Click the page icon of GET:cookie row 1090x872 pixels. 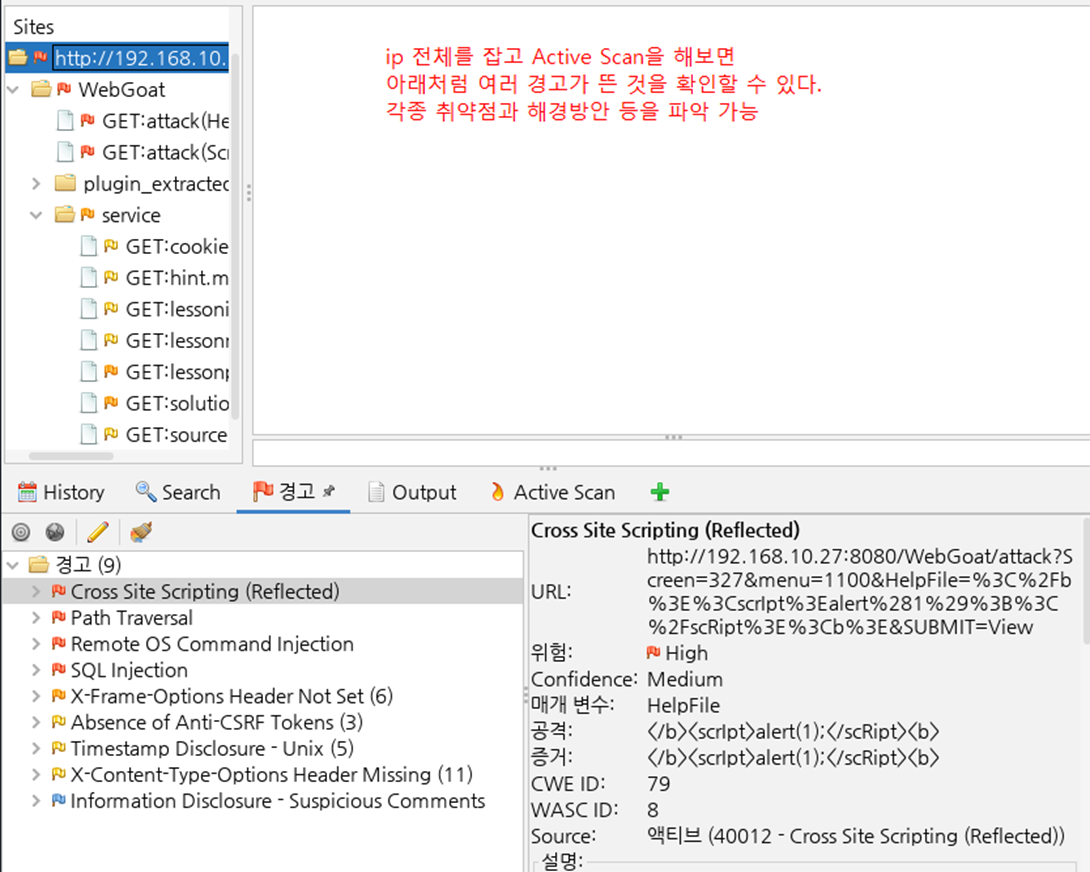click(88, 246)
